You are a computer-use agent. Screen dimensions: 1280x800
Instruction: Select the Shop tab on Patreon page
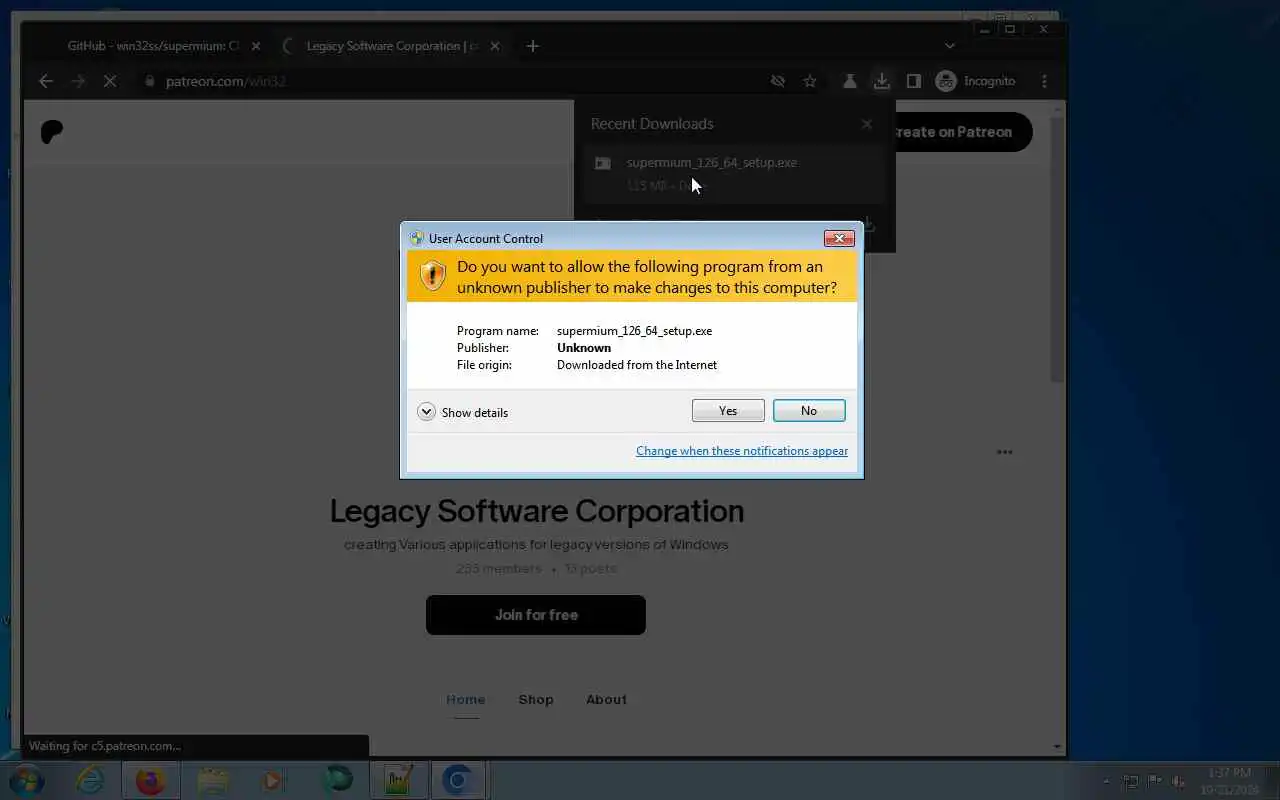click(x=536, y=700)
